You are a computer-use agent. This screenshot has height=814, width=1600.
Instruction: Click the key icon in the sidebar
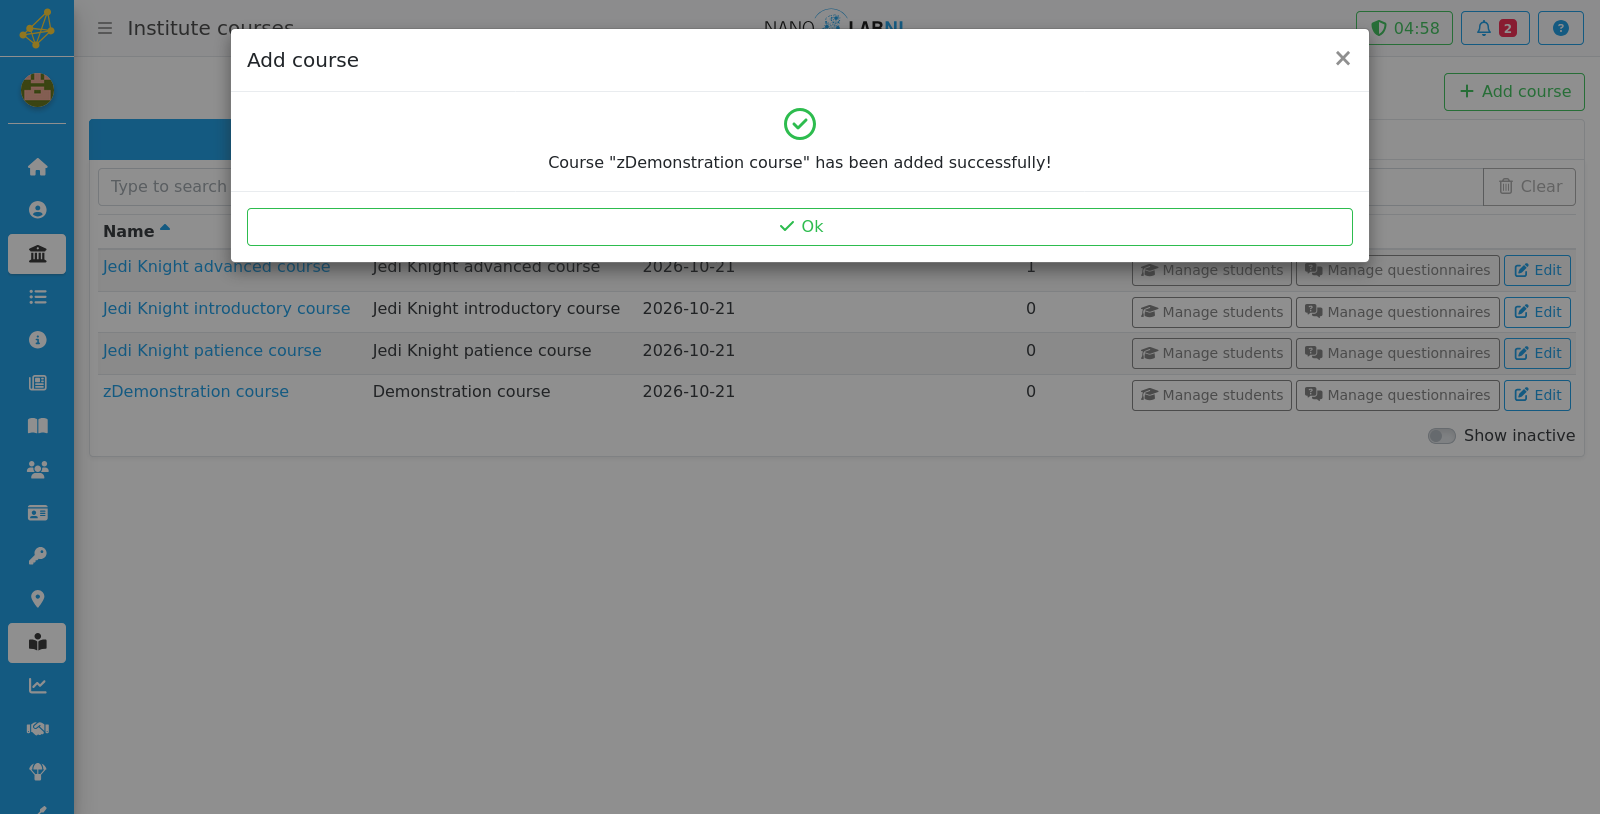37,556
